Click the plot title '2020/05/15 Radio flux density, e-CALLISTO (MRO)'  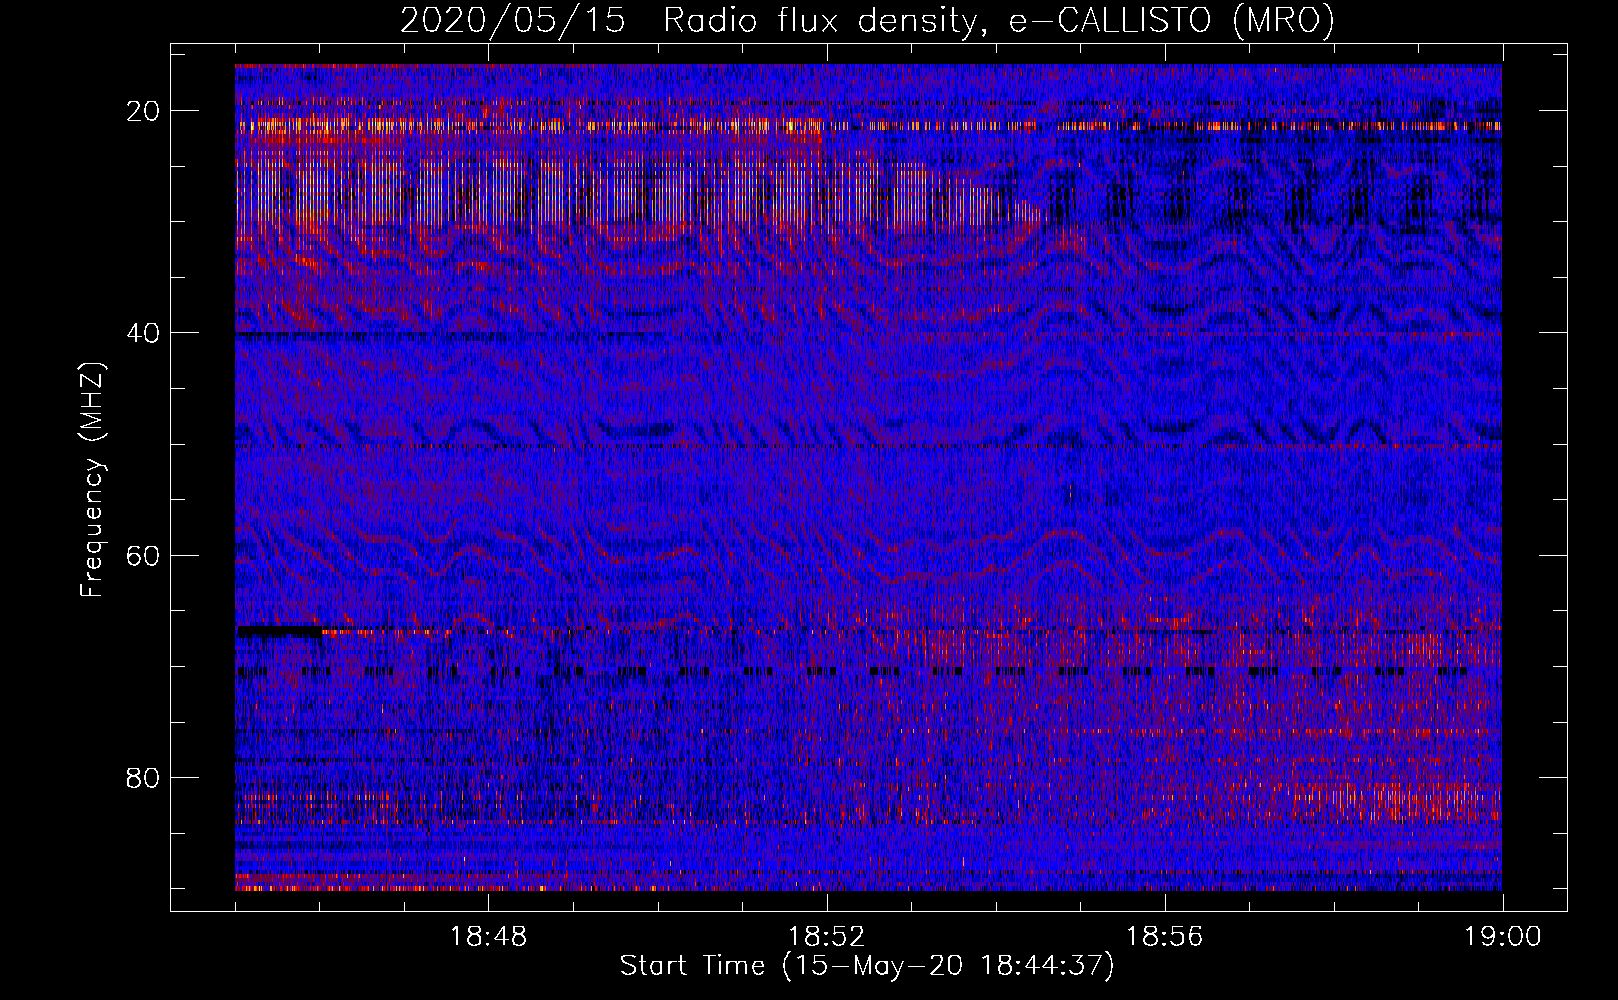(x=867, y=20)
